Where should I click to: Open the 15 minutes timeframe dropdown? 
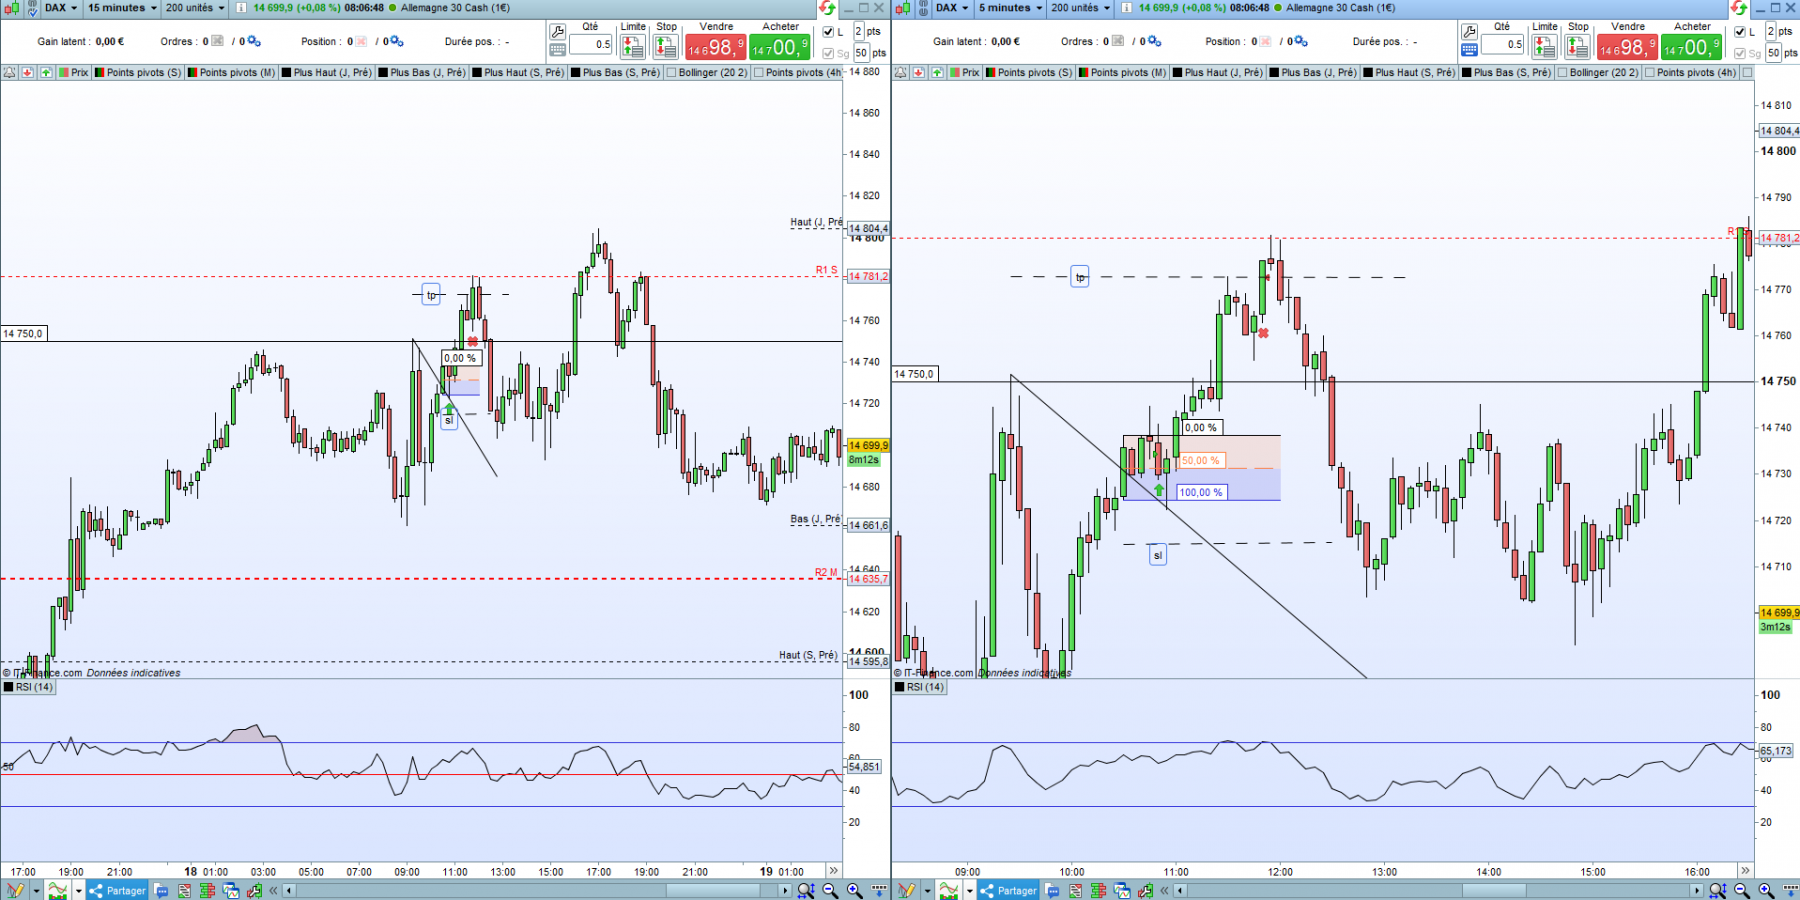[x=122, y=8]
